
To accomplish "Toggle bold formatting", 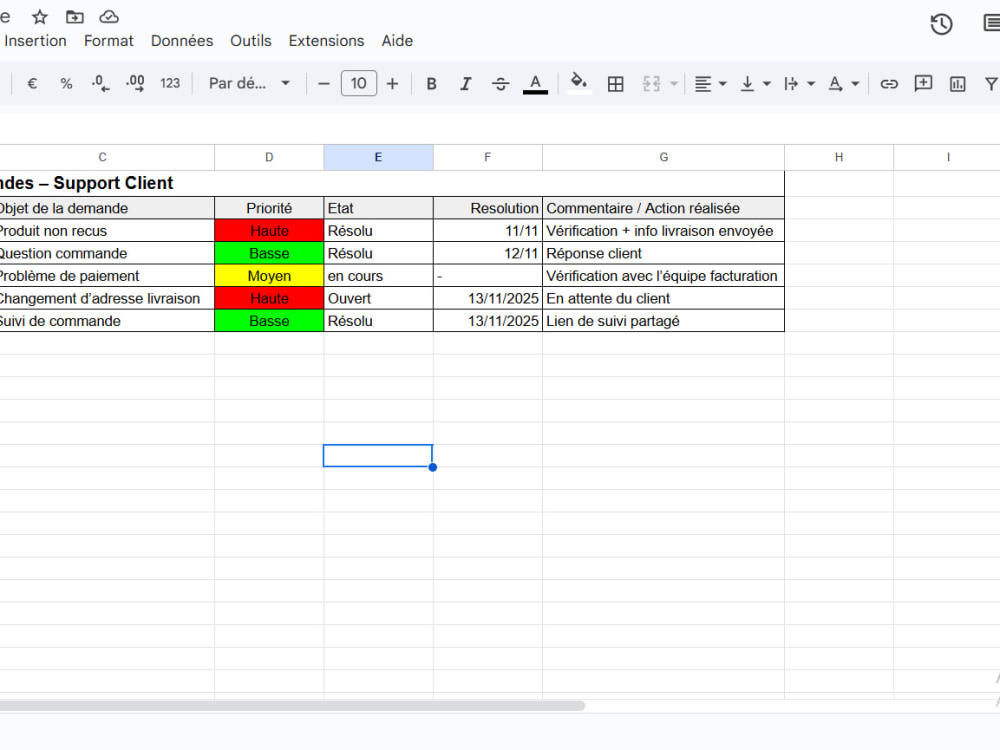I will point(431,84).
